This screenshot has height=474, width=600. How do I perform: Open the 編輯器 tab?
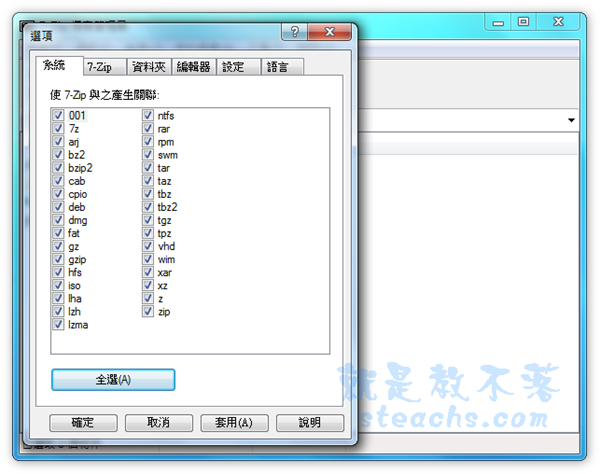(194, 67)
